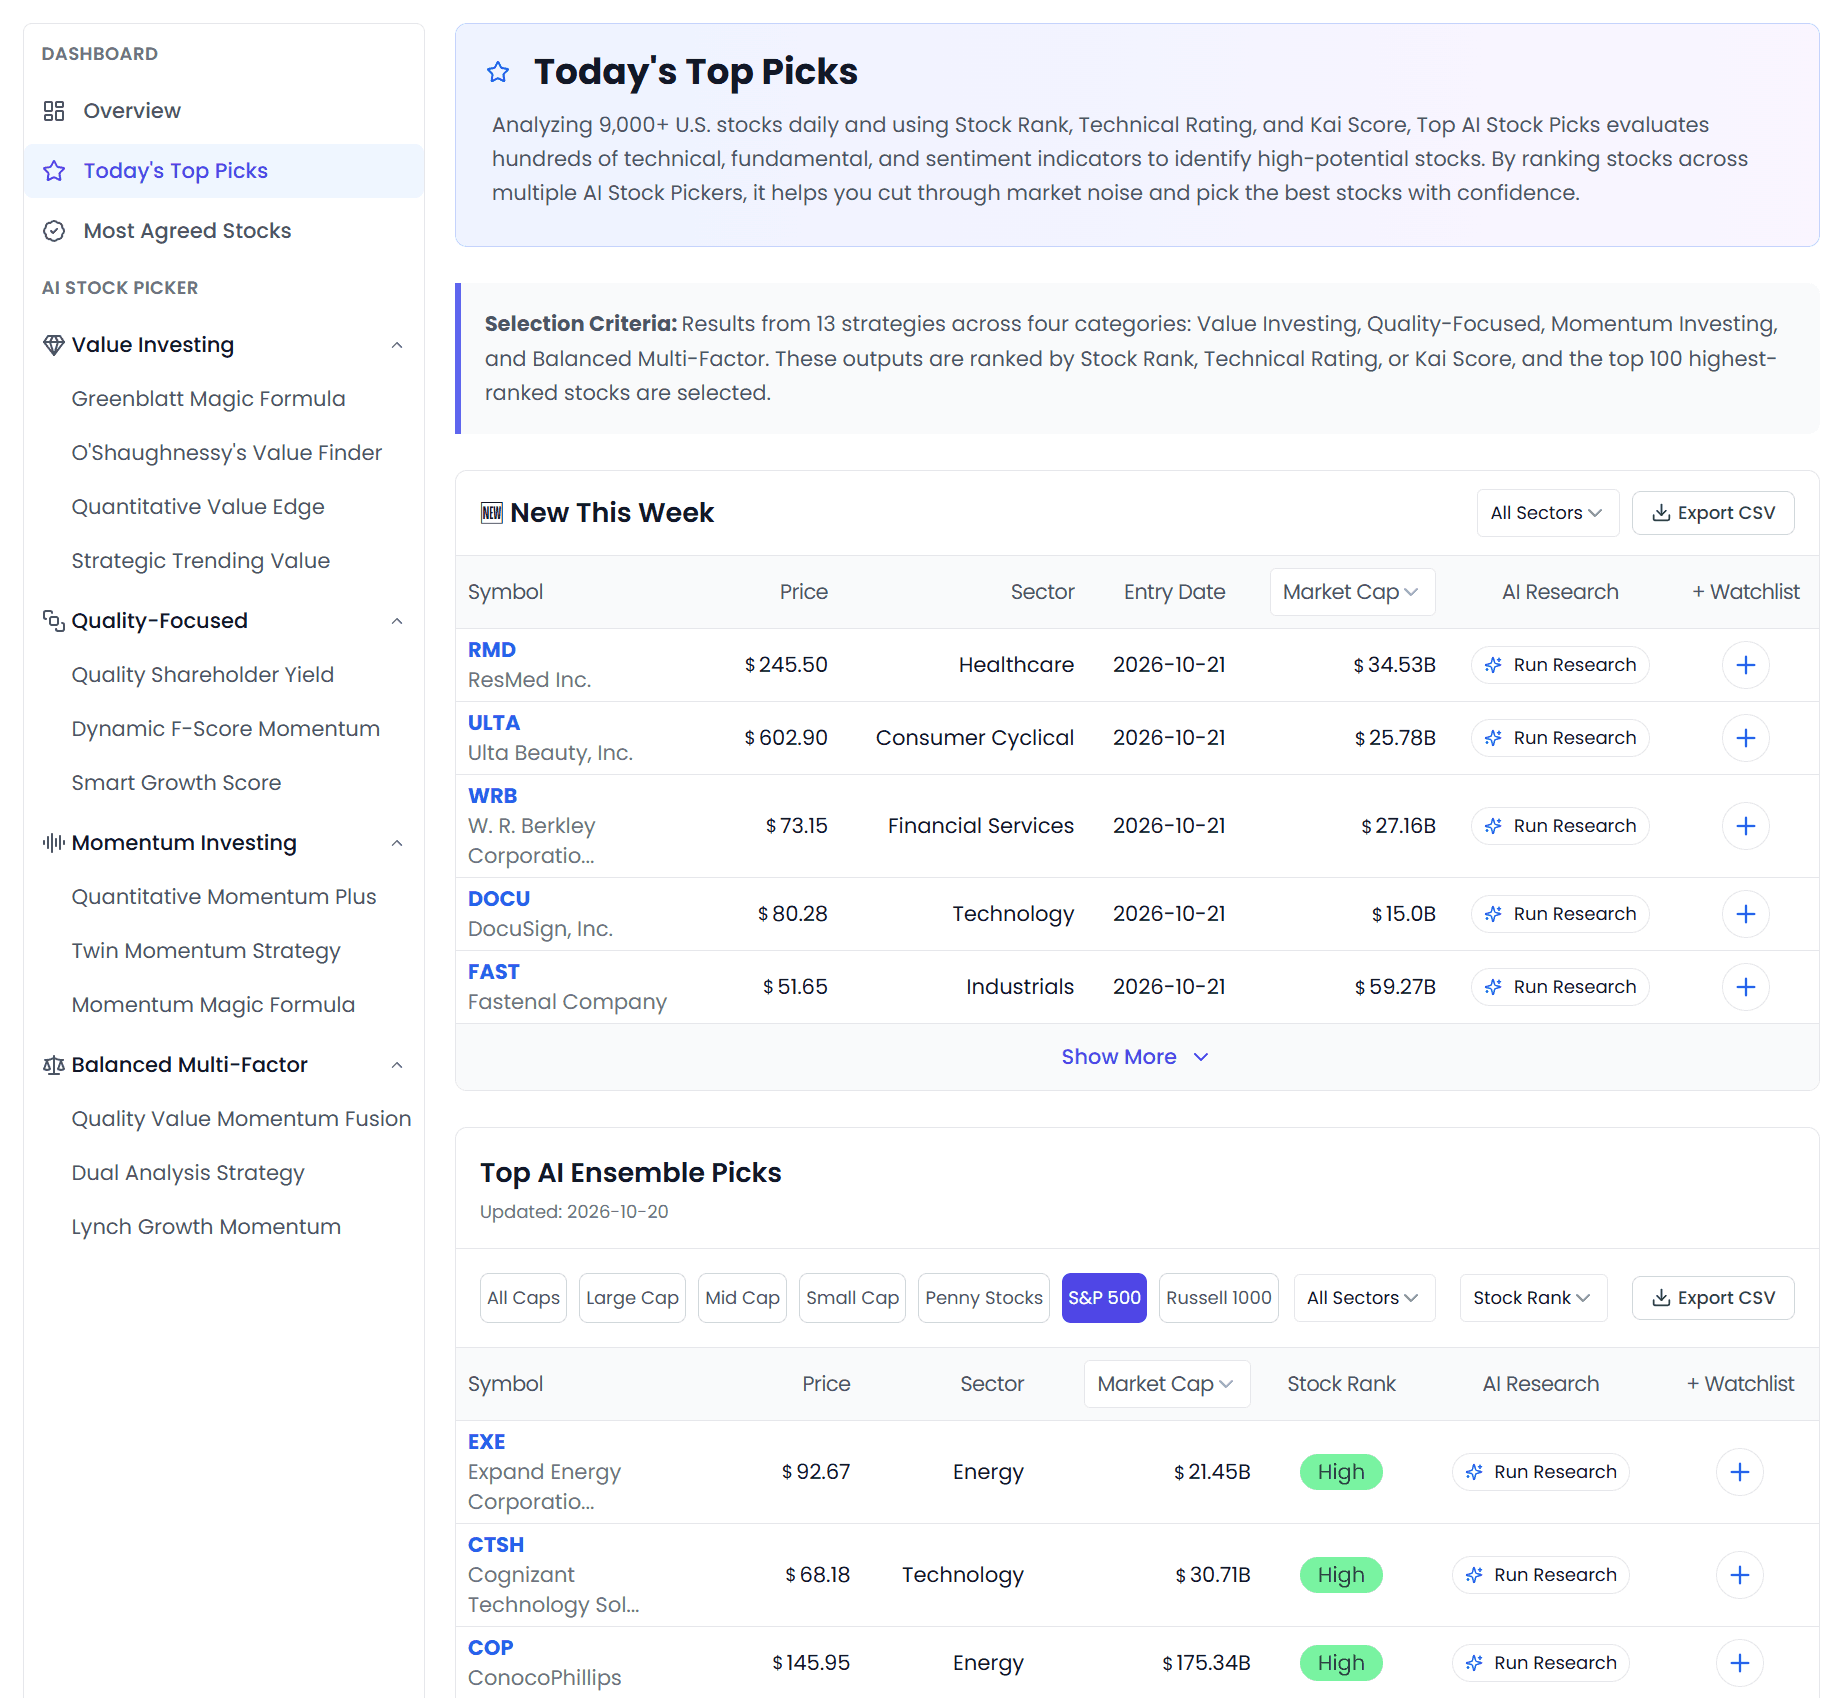
Task: Collapse the Momentum Investing section
Action: 397,843
